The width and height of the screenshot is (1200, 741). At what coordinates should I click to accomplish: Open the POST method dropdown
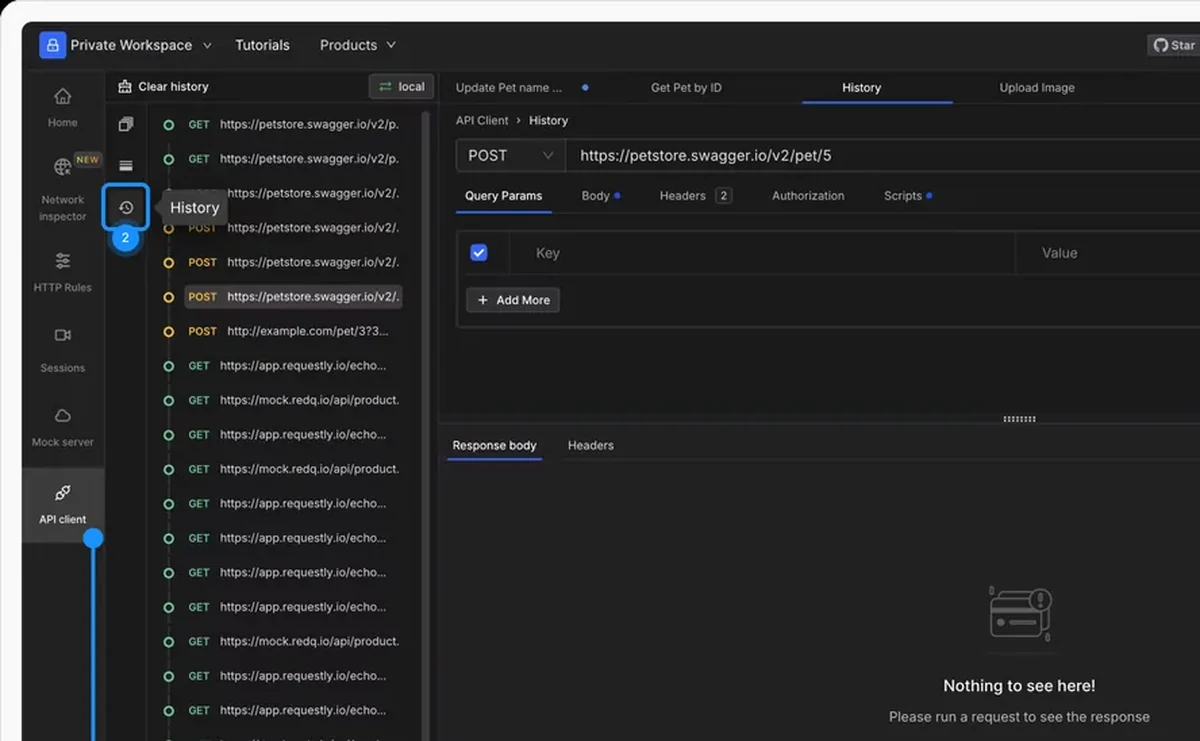(x=510, y=156)
